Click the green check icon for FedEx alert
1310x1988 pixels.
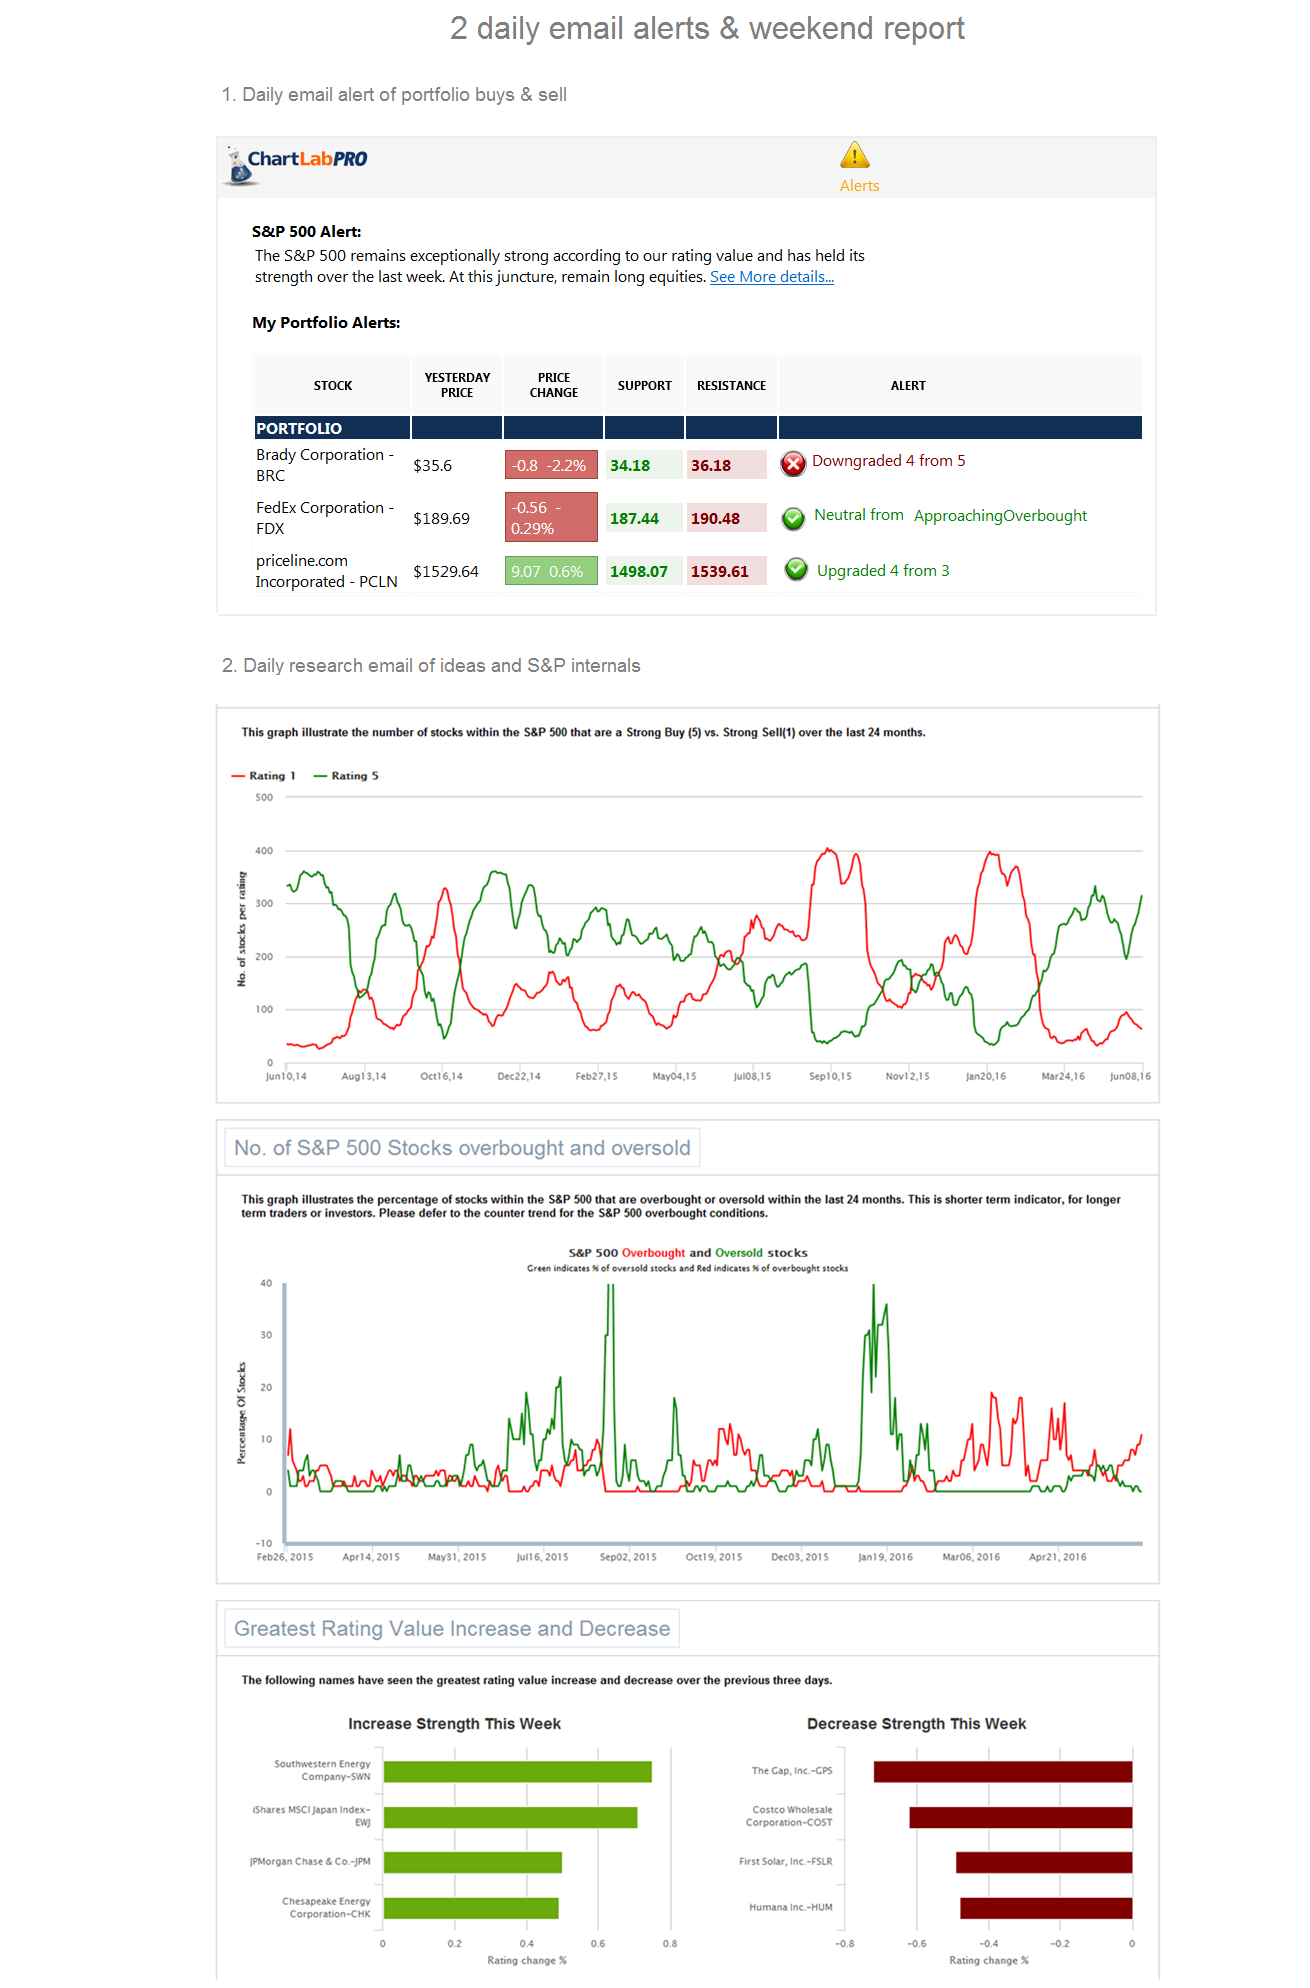[793, 518]
